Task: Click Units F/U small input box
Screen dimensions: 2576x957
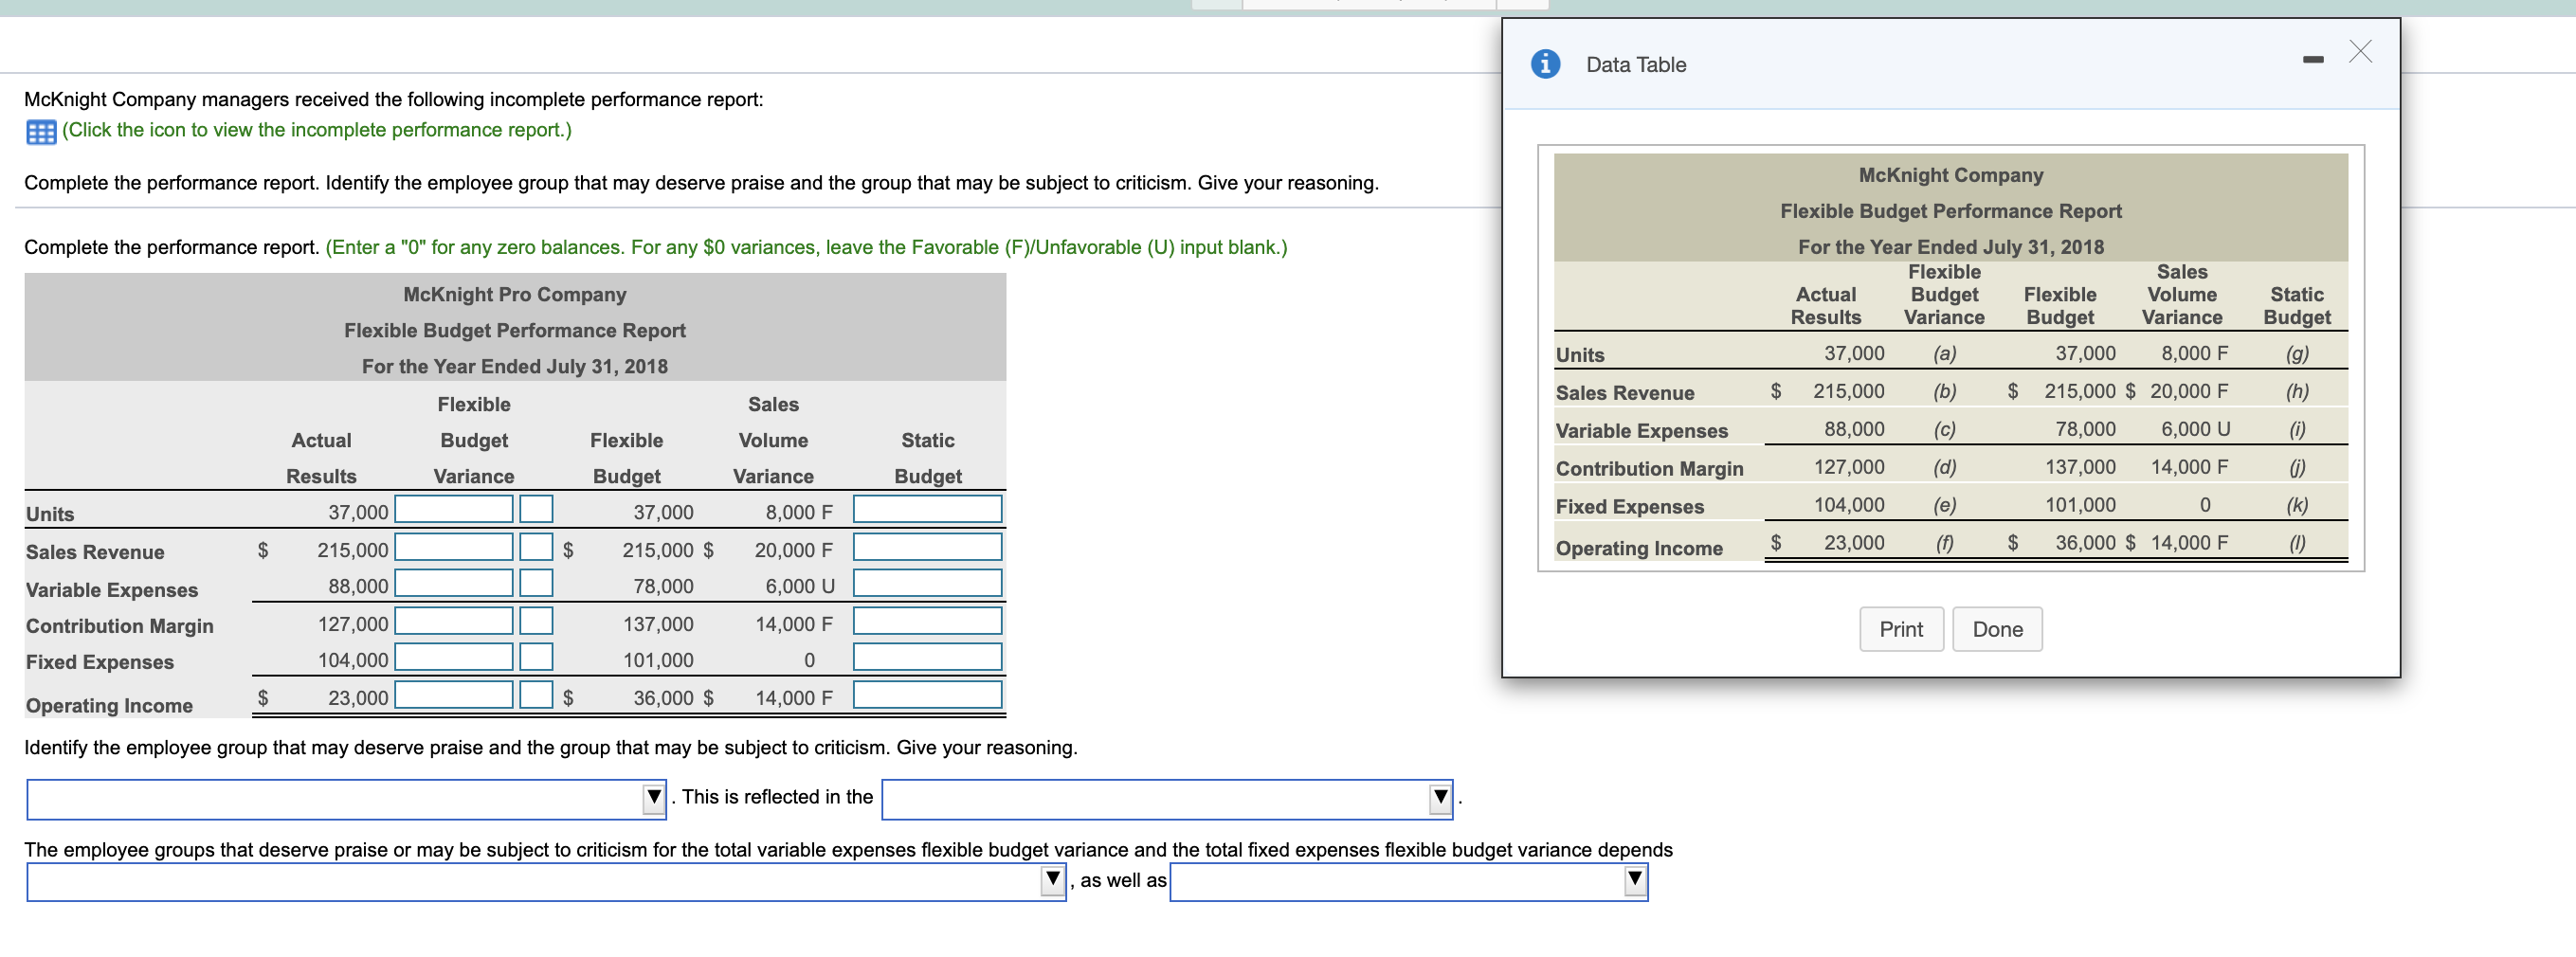Action: pyautogui.click(x=536, y=509)
